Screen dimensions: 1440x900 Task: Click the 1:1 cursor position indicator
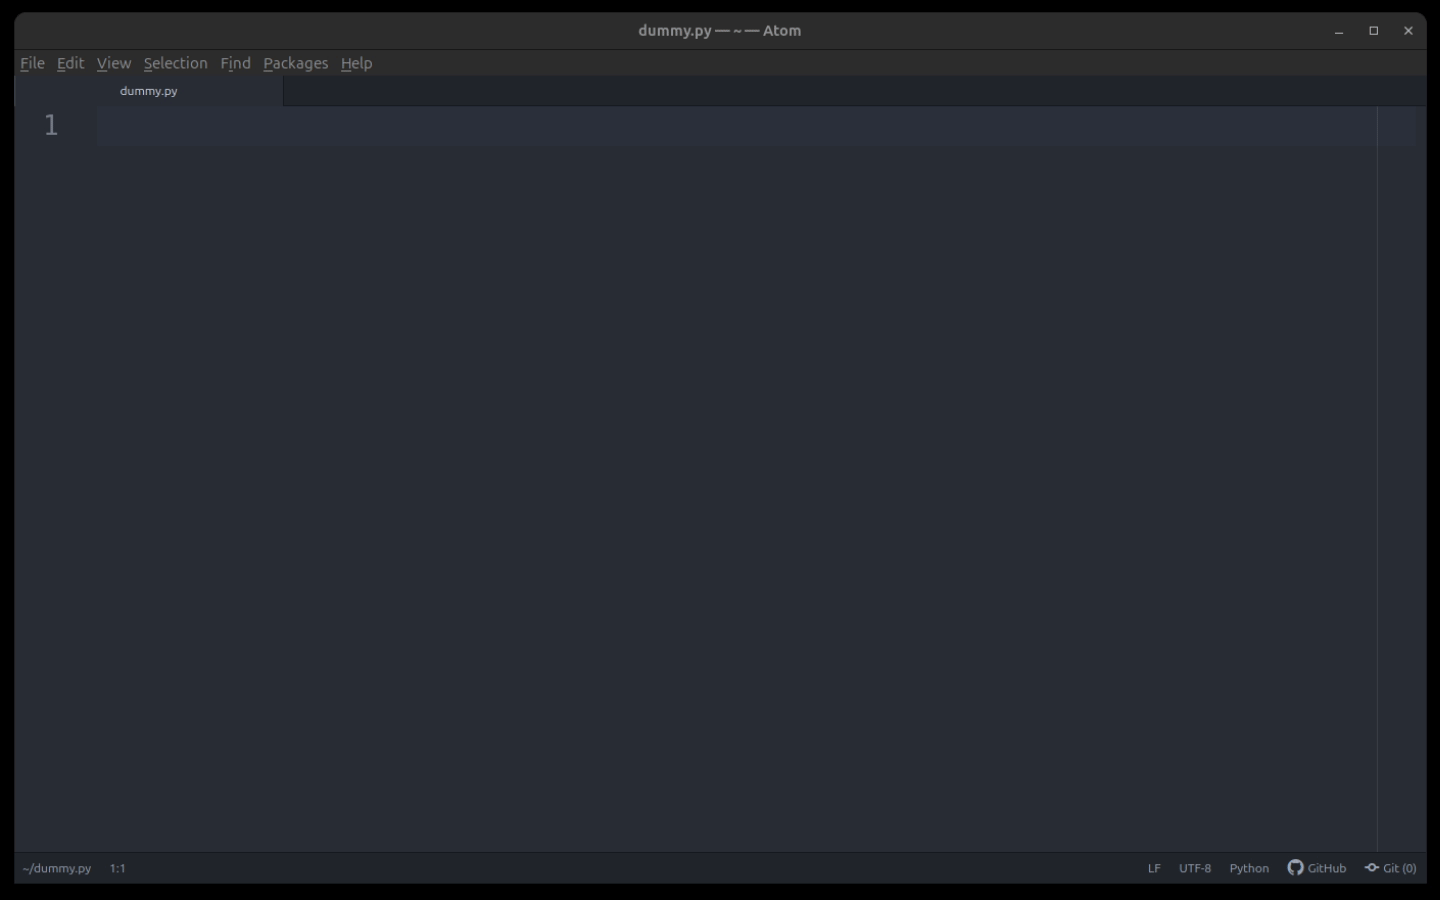[x=118, y=868]
